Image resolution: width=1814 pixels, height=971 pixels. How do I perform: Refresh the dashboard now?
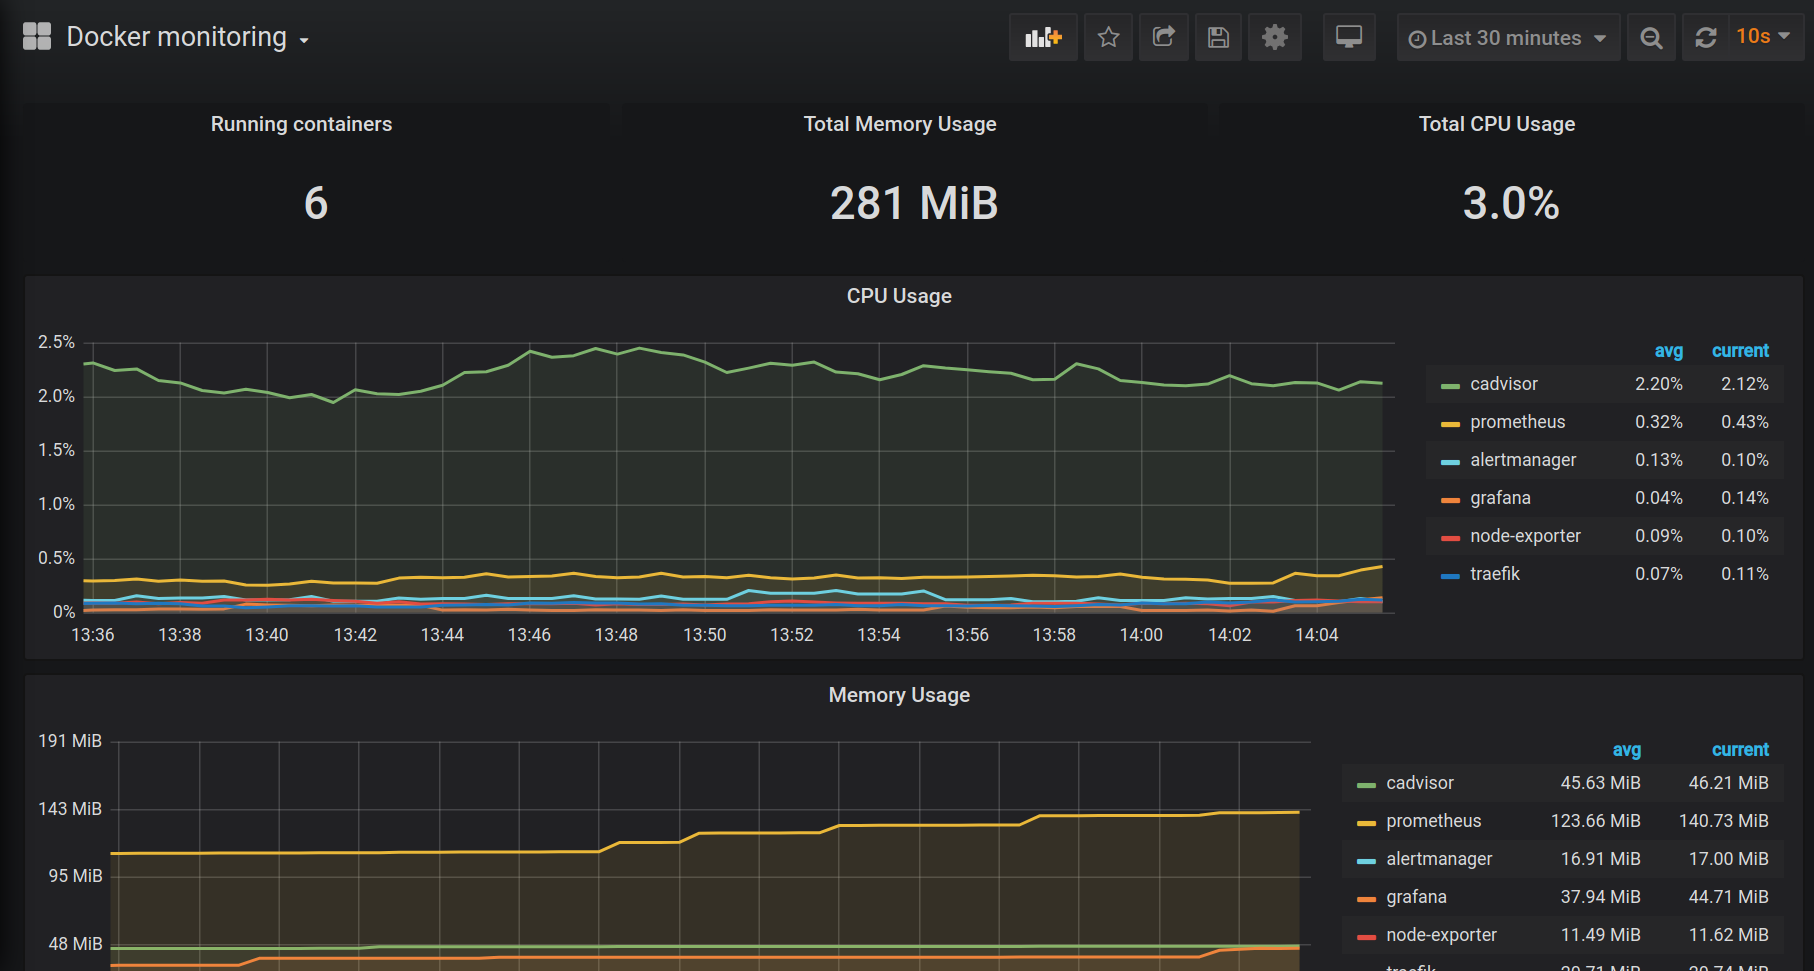click(x=1706, y=38)
